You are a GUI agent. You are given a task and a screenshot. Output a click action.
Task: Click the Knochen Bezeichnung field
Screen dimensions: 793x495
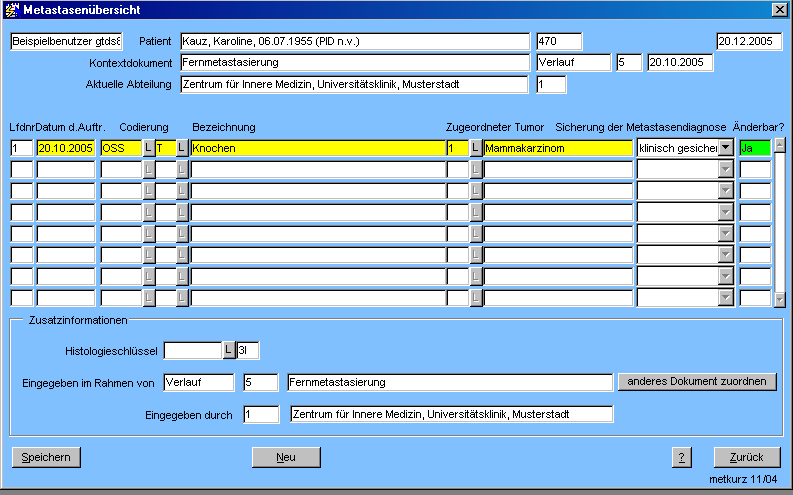(x=316, y=148)
